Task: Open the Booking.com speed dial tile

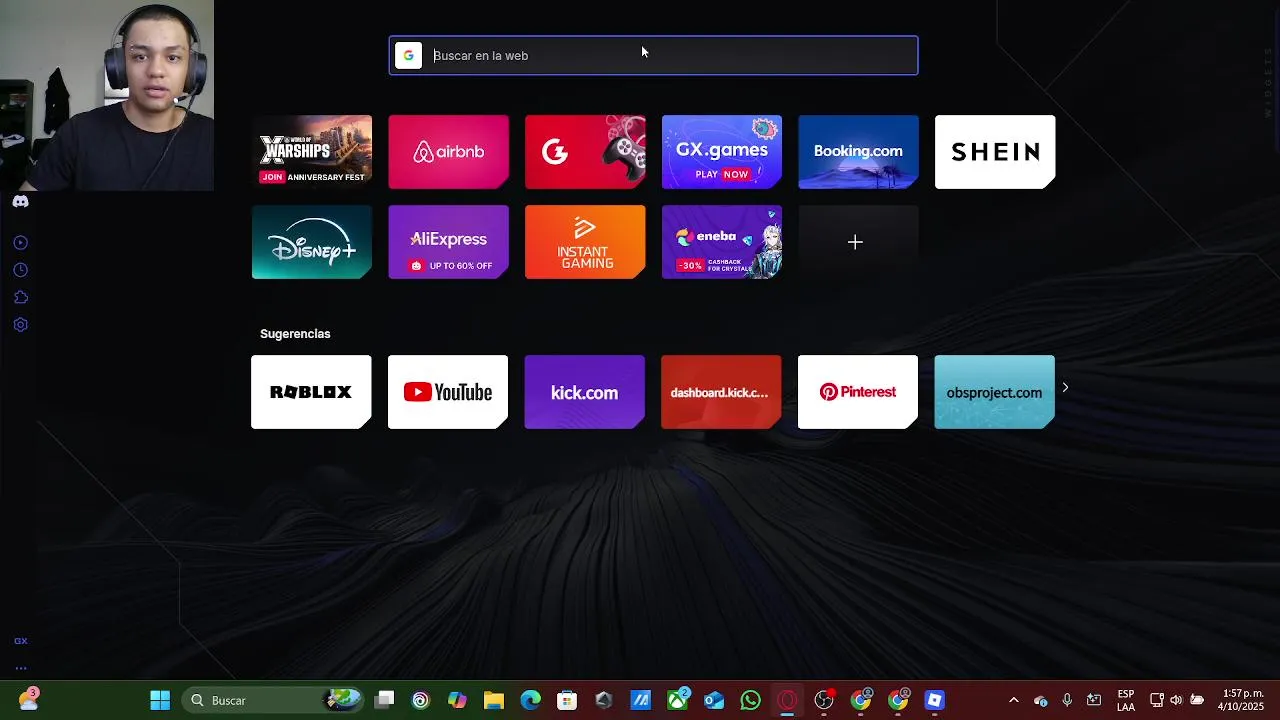Action: click(x=858, y=151)
